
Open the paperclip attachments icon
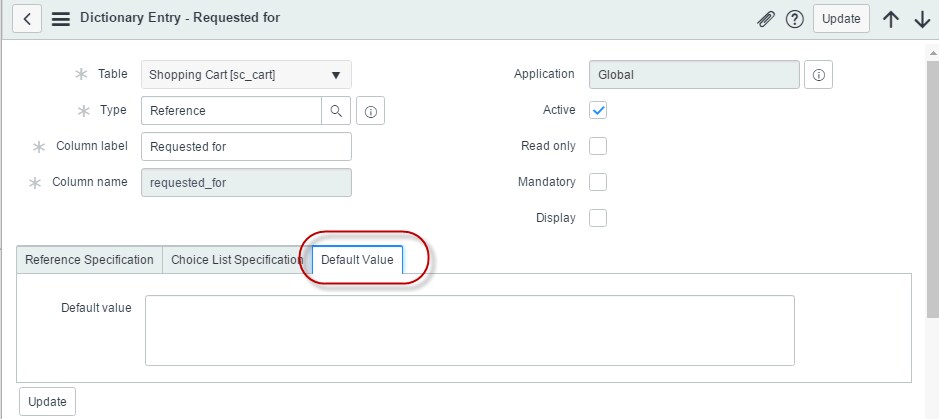(765, 20)
